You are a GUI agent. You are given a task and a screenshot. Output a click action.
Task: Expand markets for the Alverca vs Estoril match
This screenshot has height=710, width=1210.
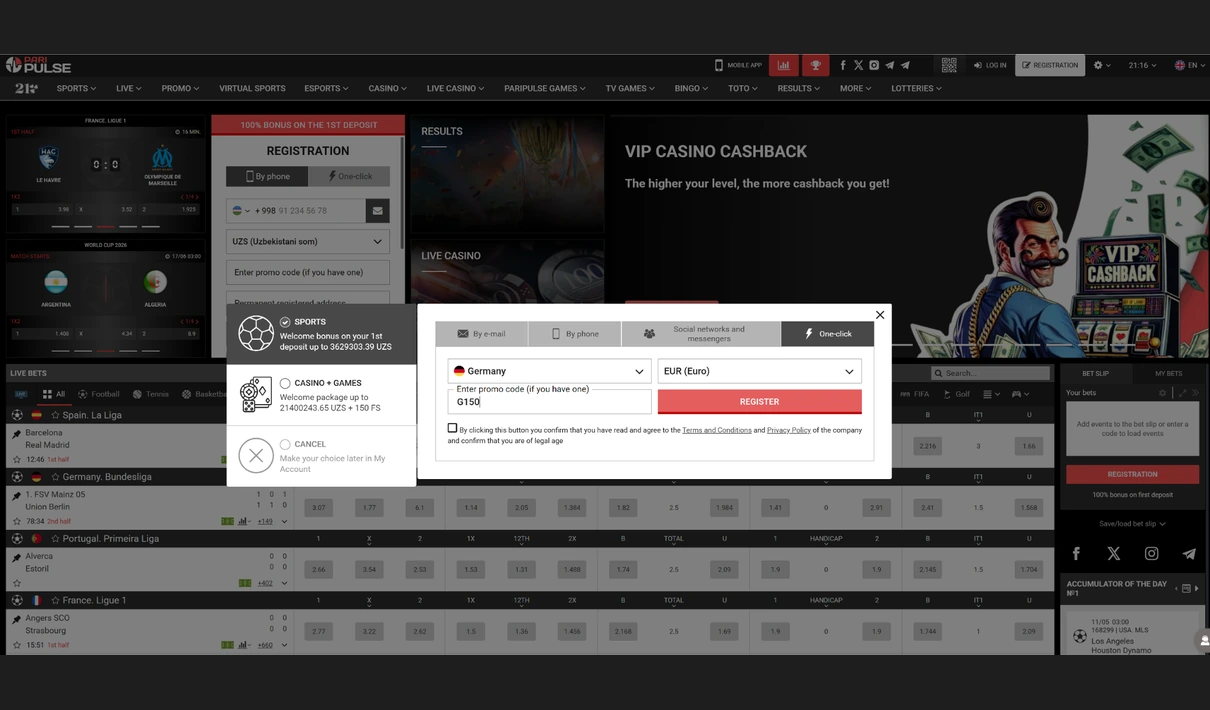tap(284, 583)
